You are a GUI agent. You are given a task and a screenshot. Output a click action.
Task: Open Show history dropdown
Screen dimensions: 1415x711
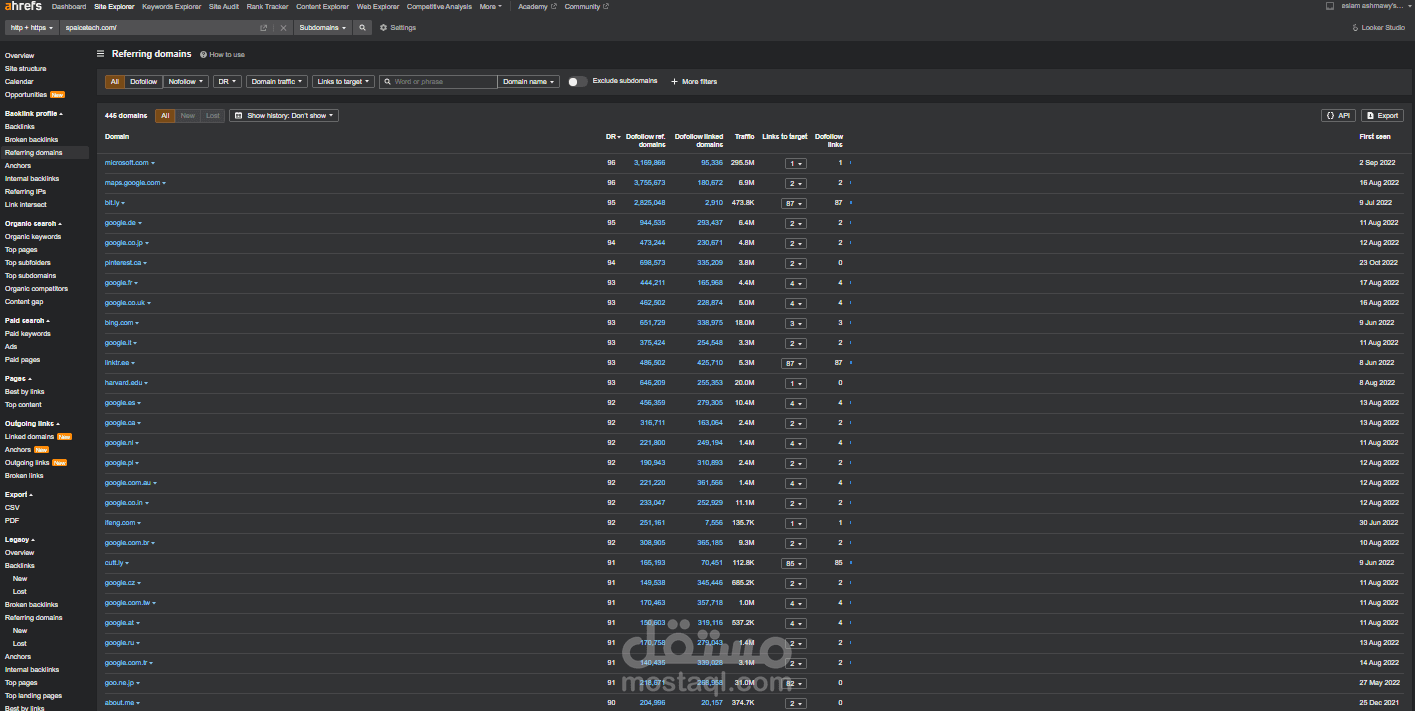pyautogui.click(x=284, y=116)
